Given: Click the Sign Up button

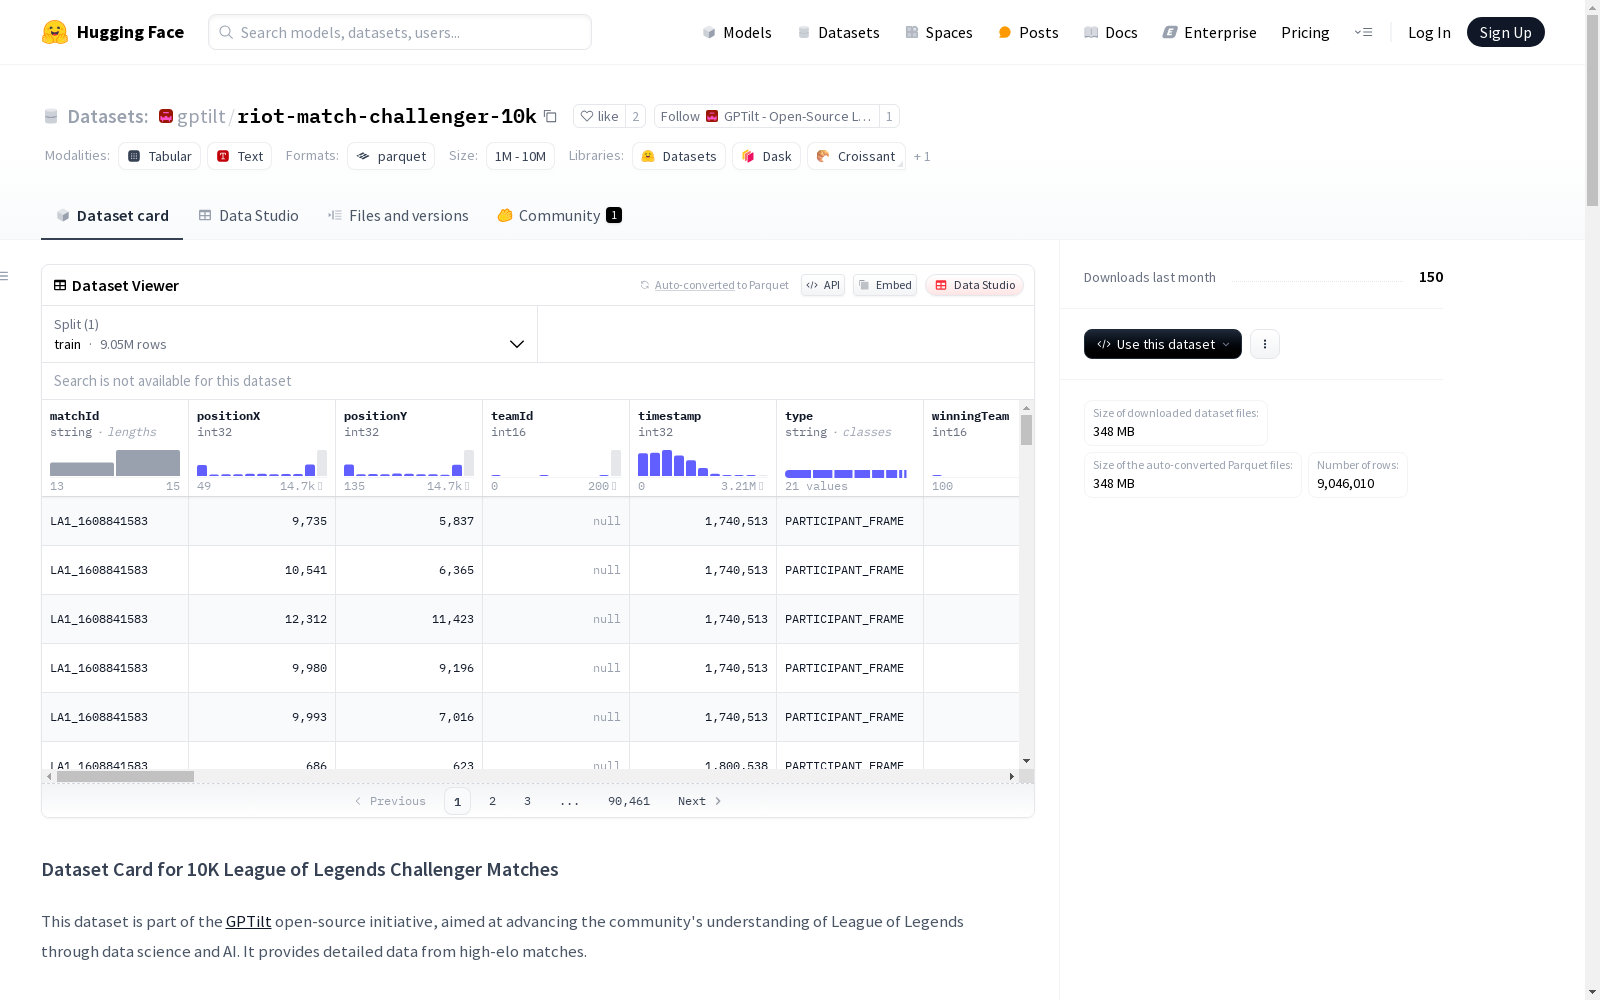Looking at the screenshot, I should pos(1506,32).
